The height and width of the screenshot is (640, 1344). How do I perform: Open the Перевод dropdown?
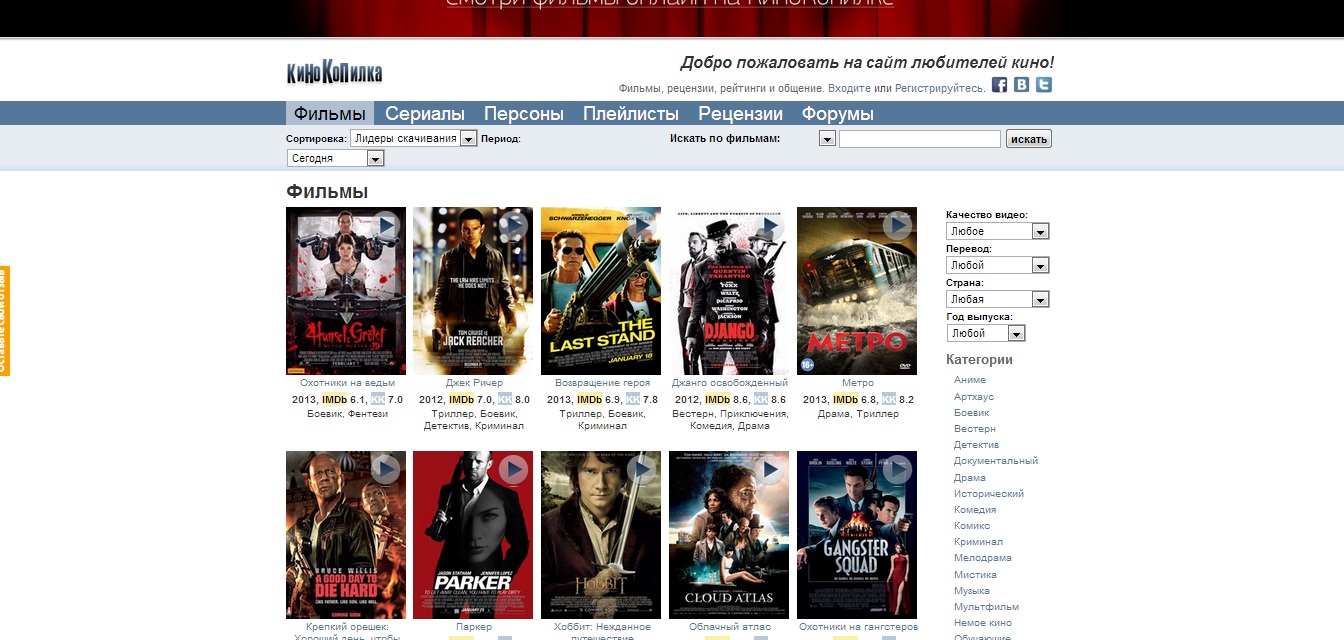pyautogui.click(x=997, y=265)
